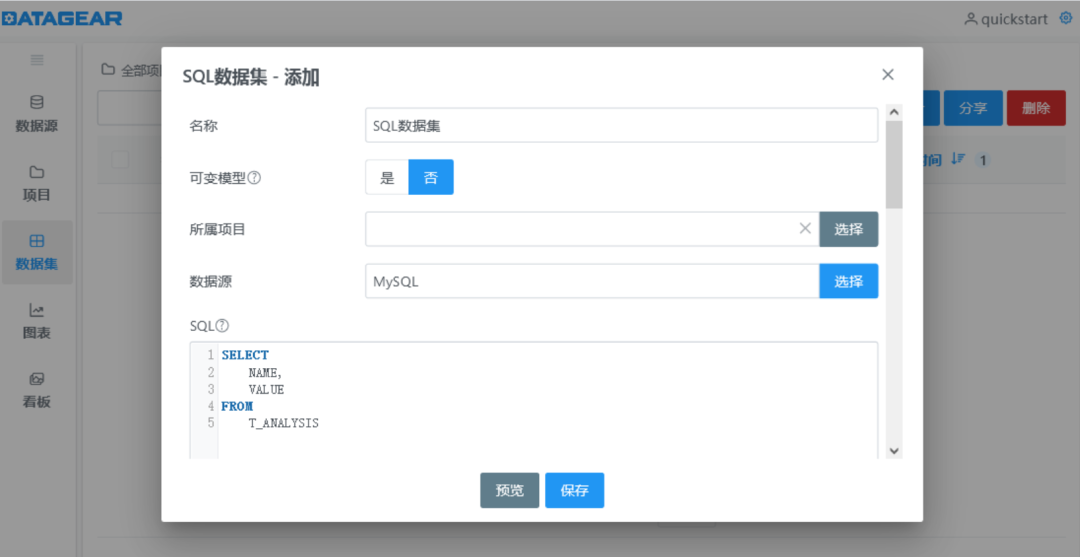Clear the 所属项目 field with X icon
The width and height of the screenshot is (1080, 557).
pyautogui.click(x=805, y=229)
